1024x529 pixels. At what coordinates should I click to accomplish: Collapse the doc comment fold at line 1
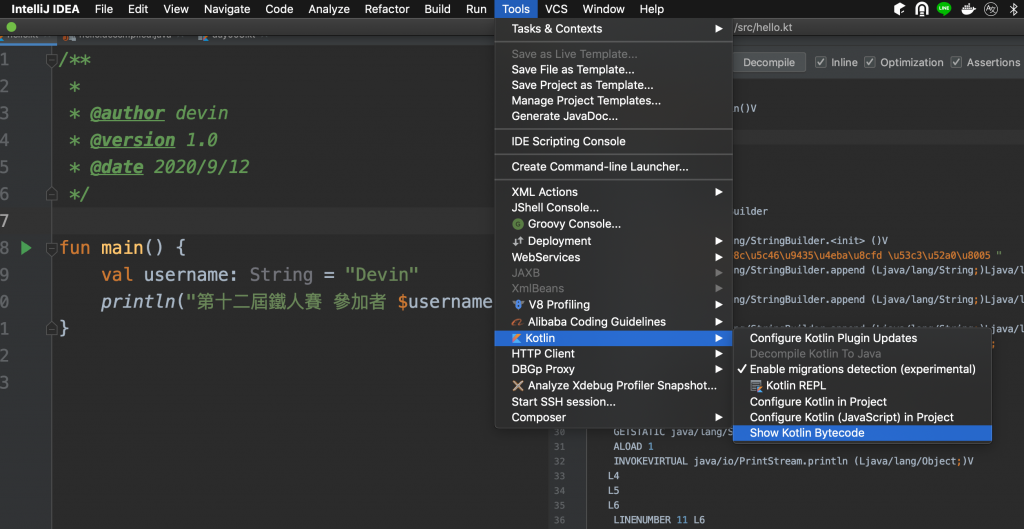(52, 60)
